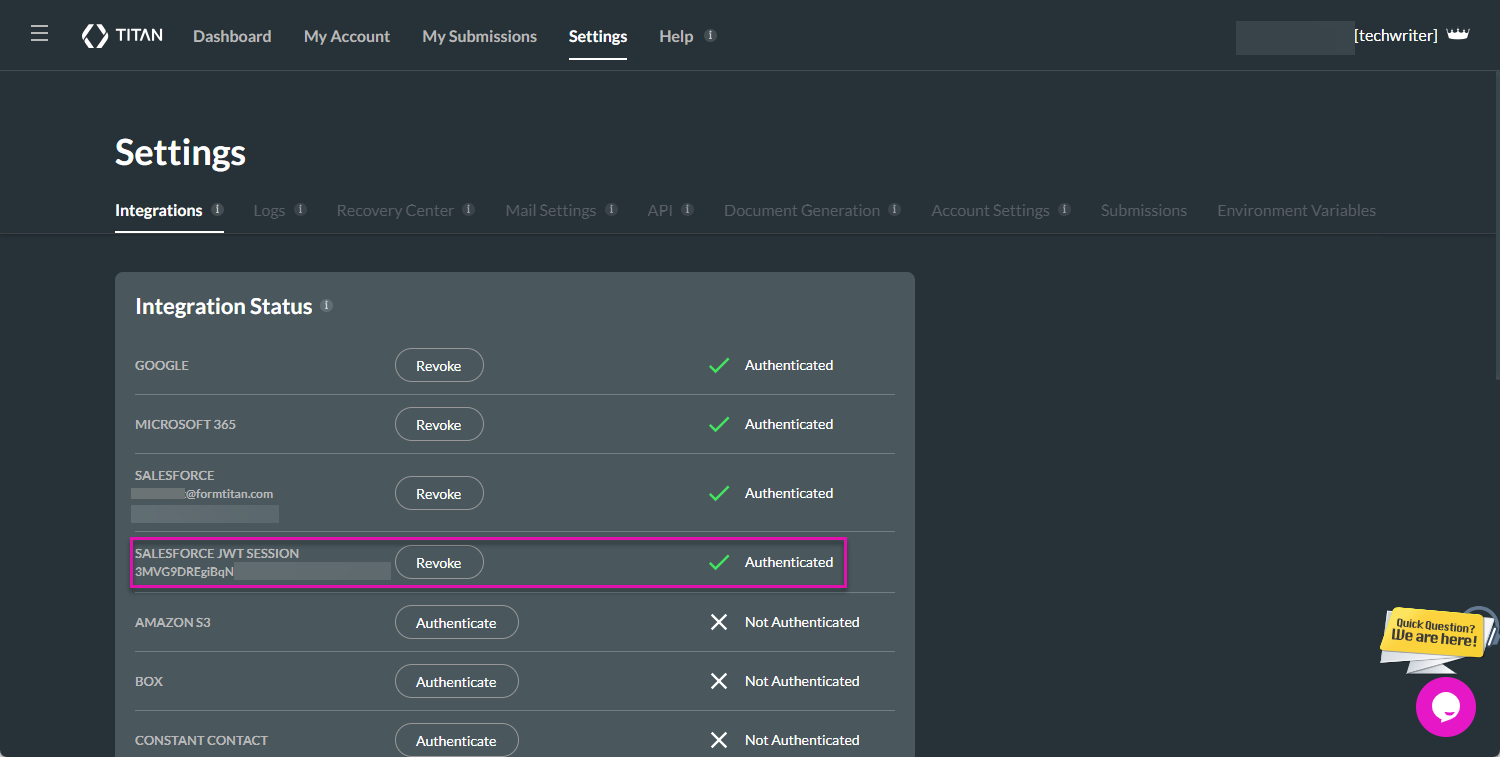Click Authenticate for Constant Contact

coord(456,740)
